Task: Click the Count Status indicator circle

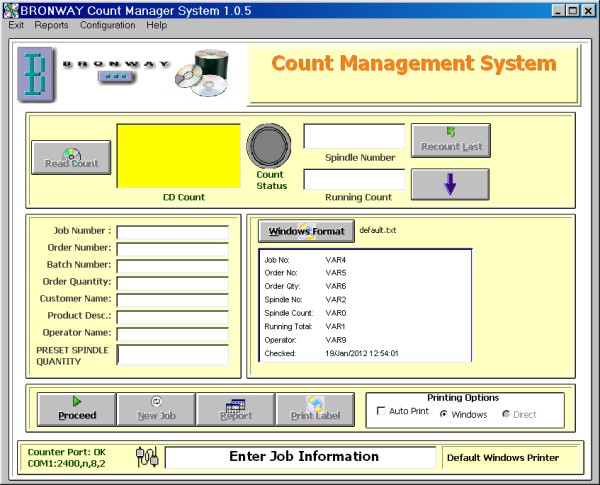Action: click(269, 146)
